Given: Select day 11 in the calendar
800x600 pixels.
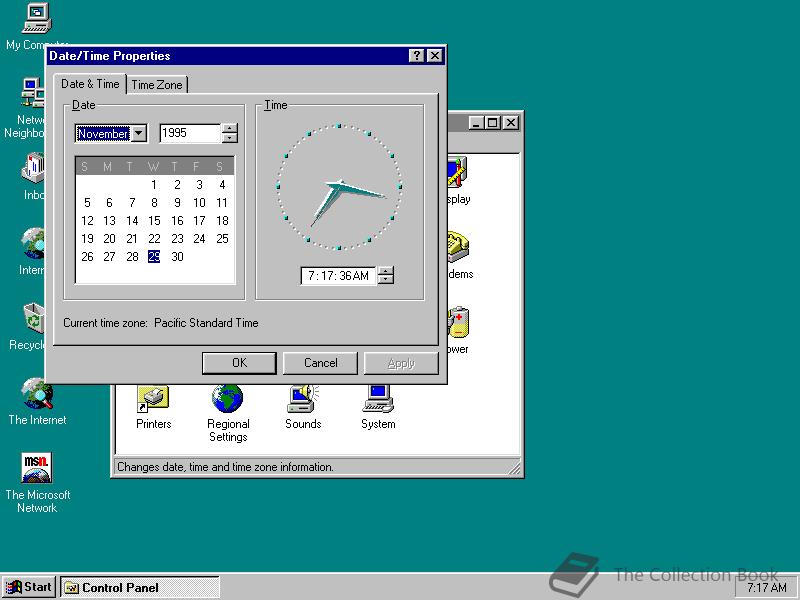Looking at the screenshot, I should tap(222, 203).
